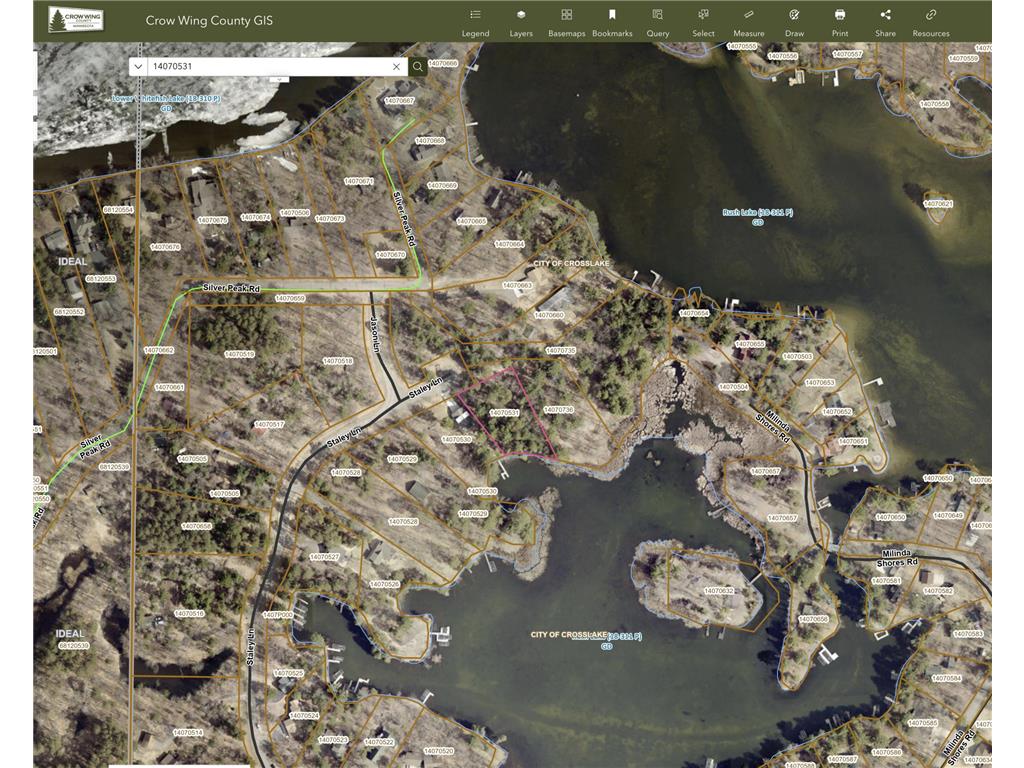
Task: Activate the Measure tool
Action: pyautogui.click(x=748, y=22)
